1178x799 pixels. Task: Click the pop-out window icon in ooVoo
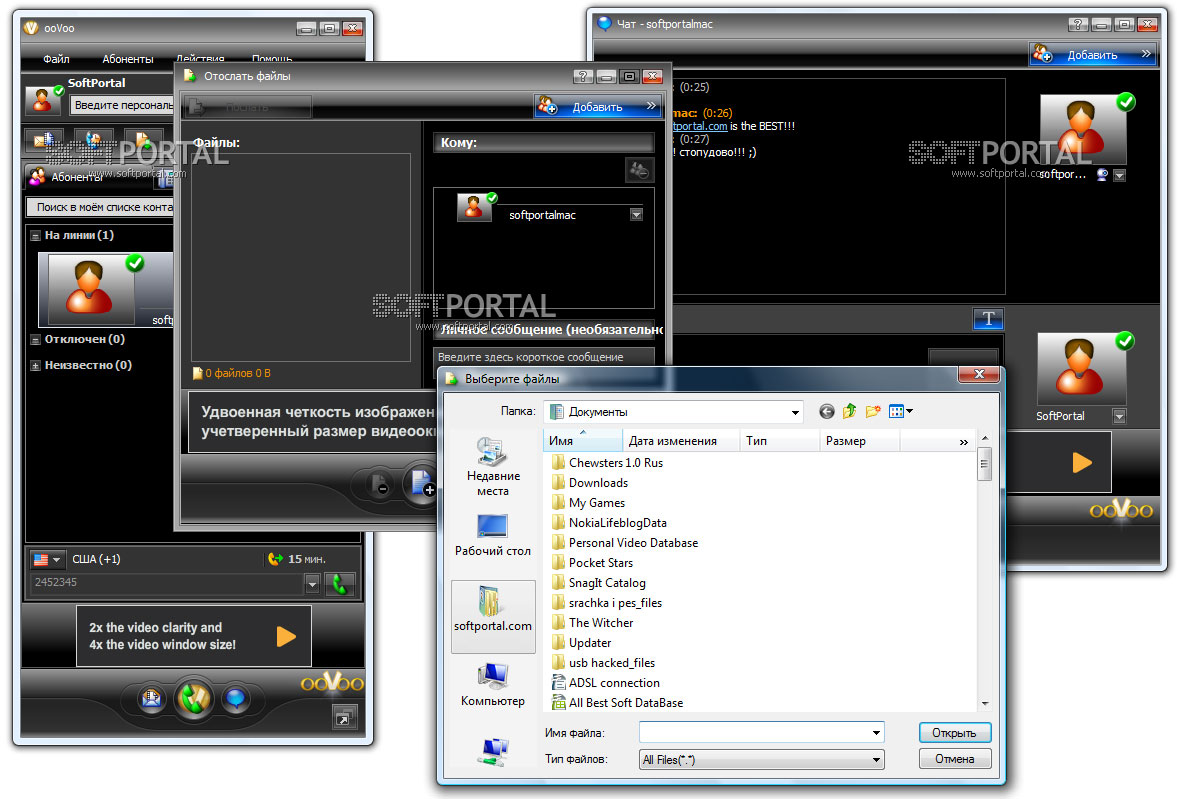(x=343, y=719)
